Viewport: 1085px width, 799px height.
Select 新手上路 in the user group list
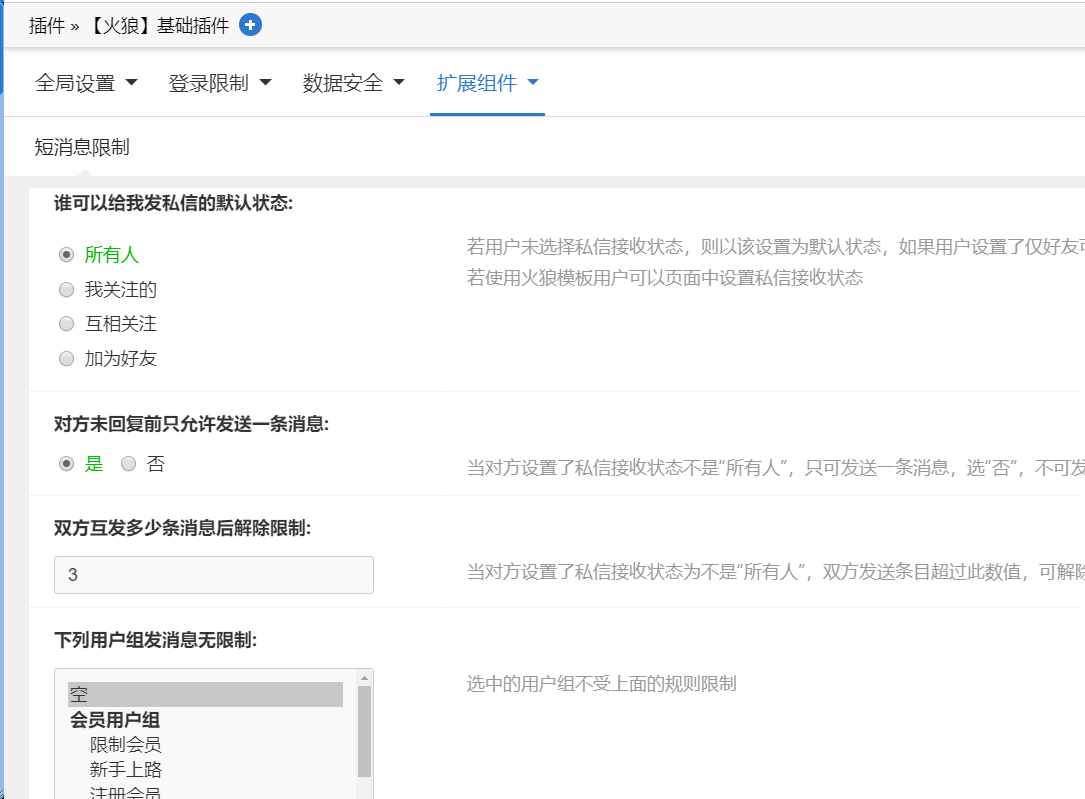click(125, 770)
